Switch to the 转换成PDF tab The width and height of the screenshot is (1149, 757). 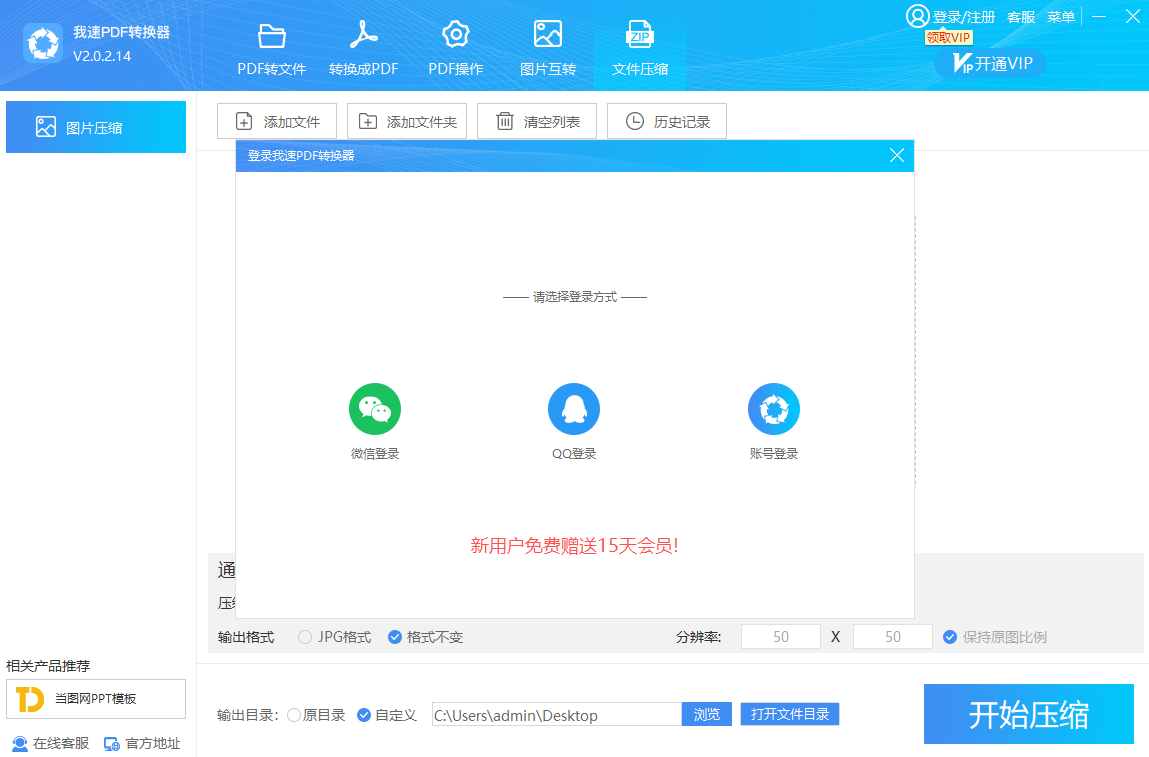point(363,48)
